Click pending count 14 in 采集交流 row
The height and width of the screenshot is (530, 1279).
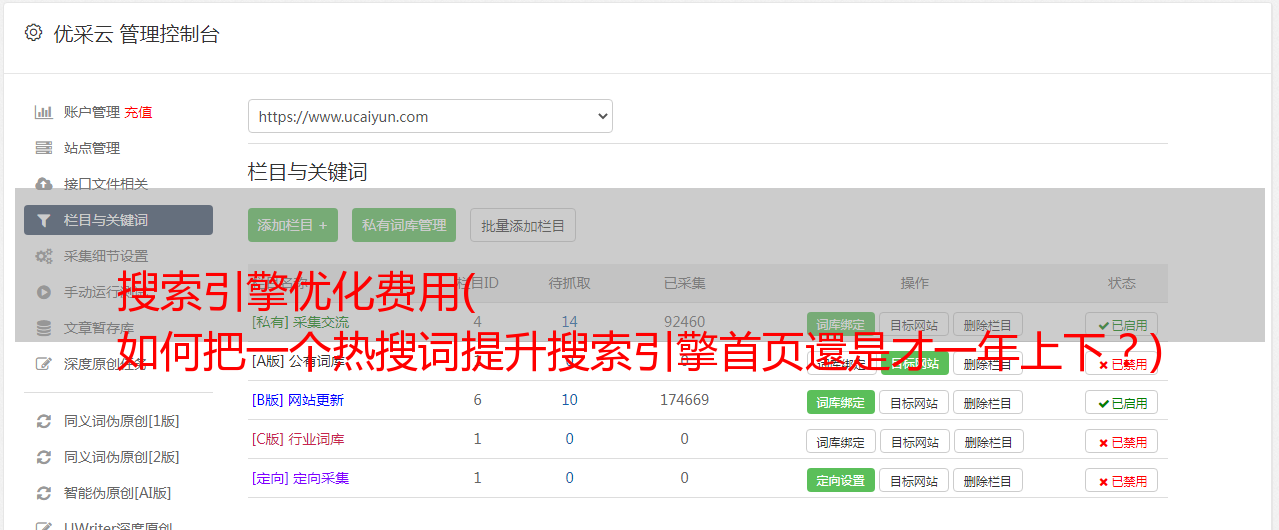[570, 322]
